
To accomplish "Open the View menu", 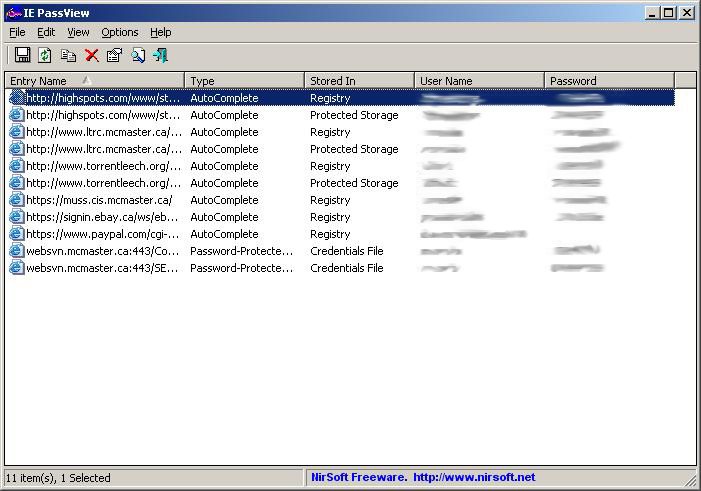I will click(78, 32).
